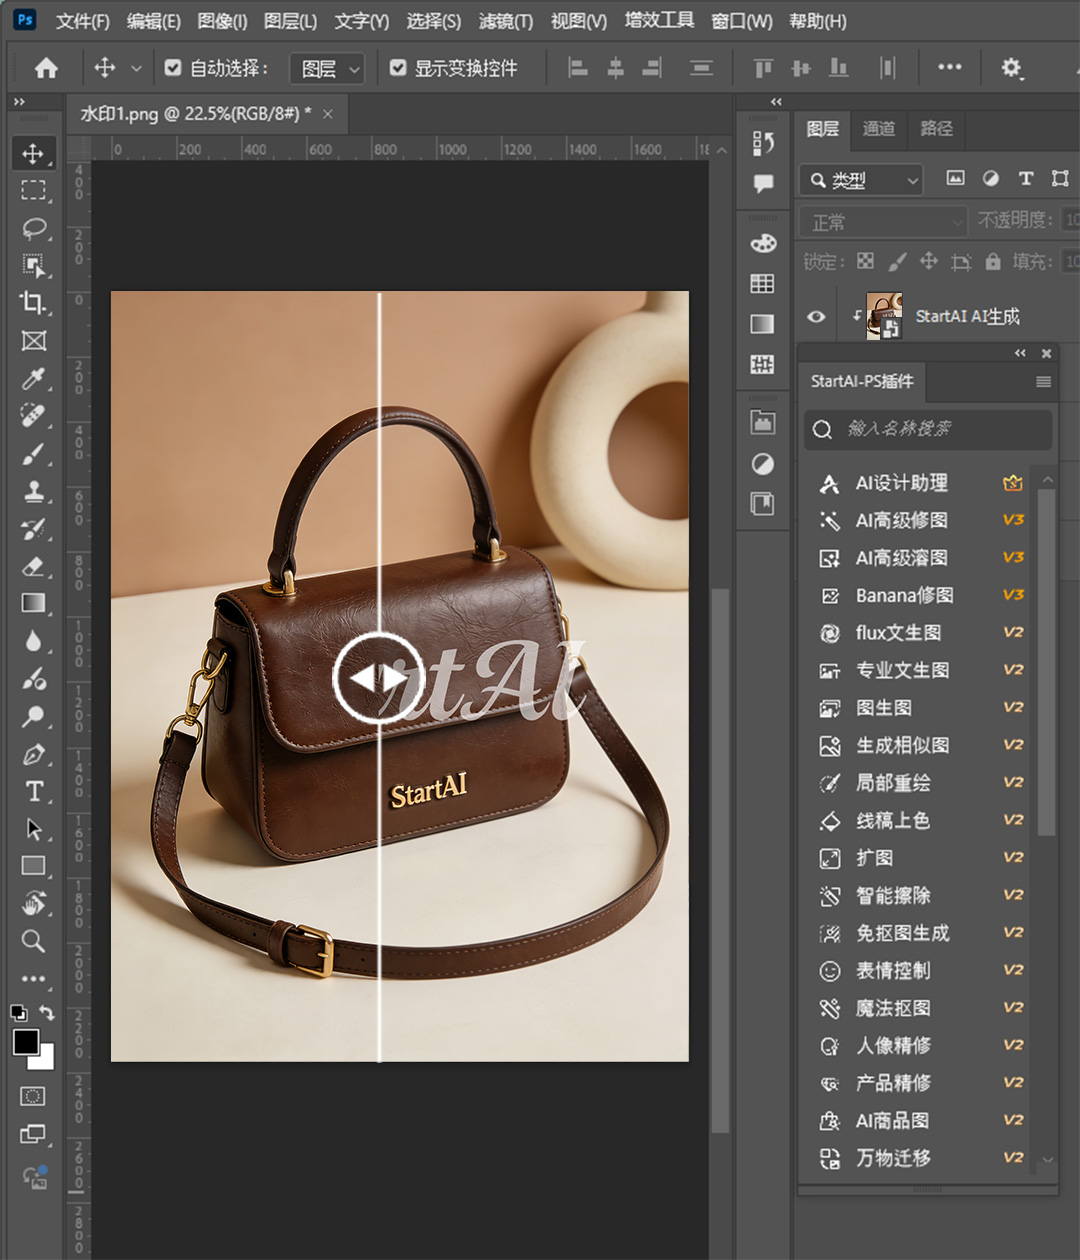1080x1260 pixels.
Task: Switch to the 通道 tab
Action: (879, 128)
